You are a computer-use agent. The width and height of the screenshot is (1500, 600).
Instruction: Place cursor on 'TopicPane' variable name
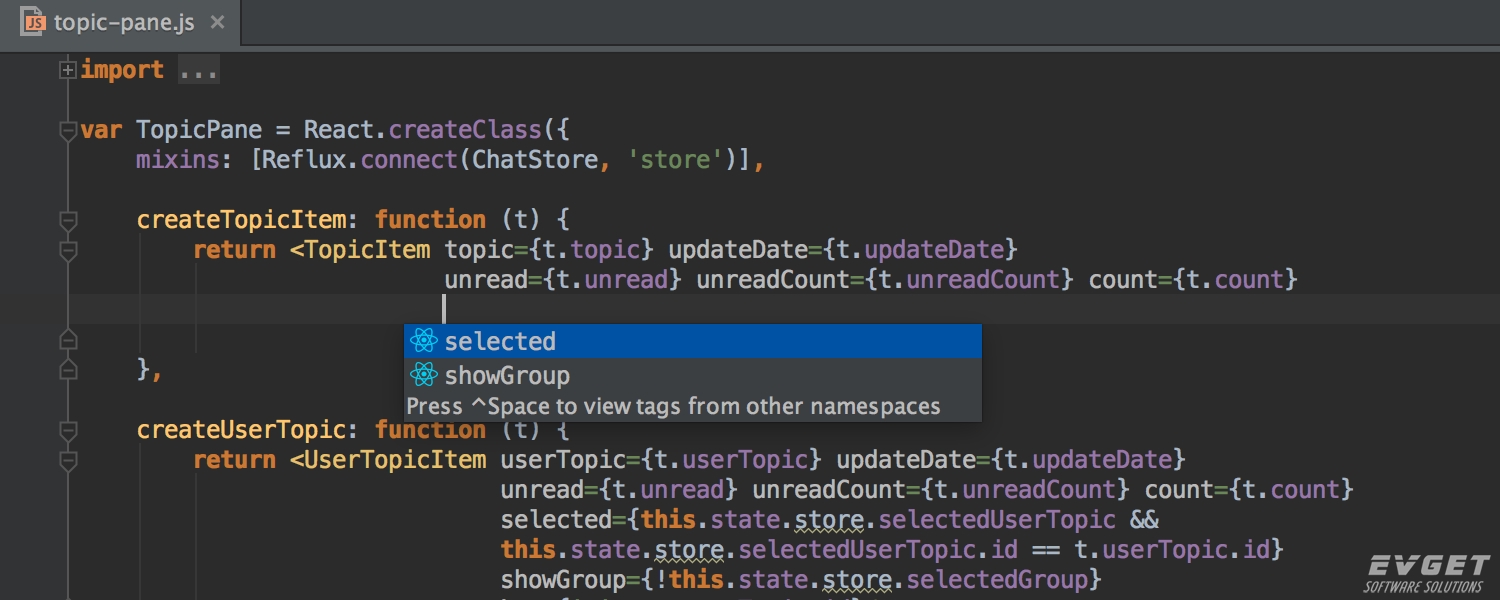click(199, 130)
